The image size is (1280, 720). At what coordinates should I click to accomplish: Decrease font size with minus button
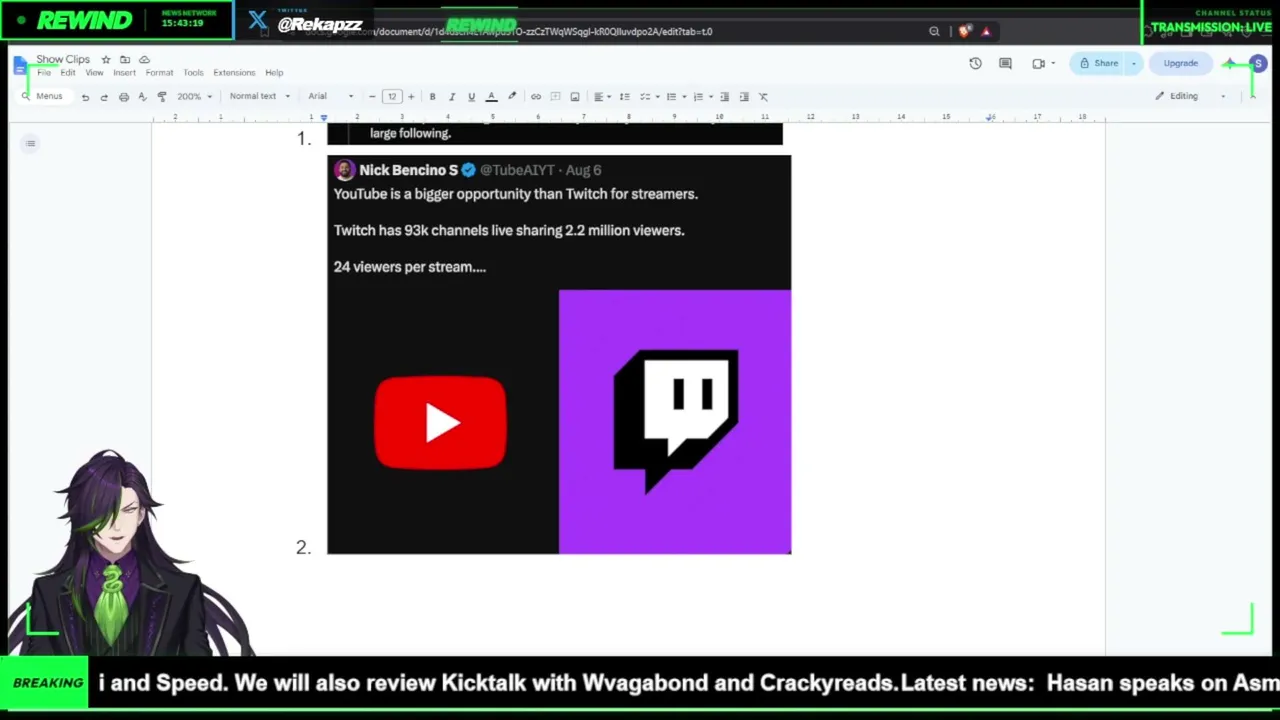(372, 97)
